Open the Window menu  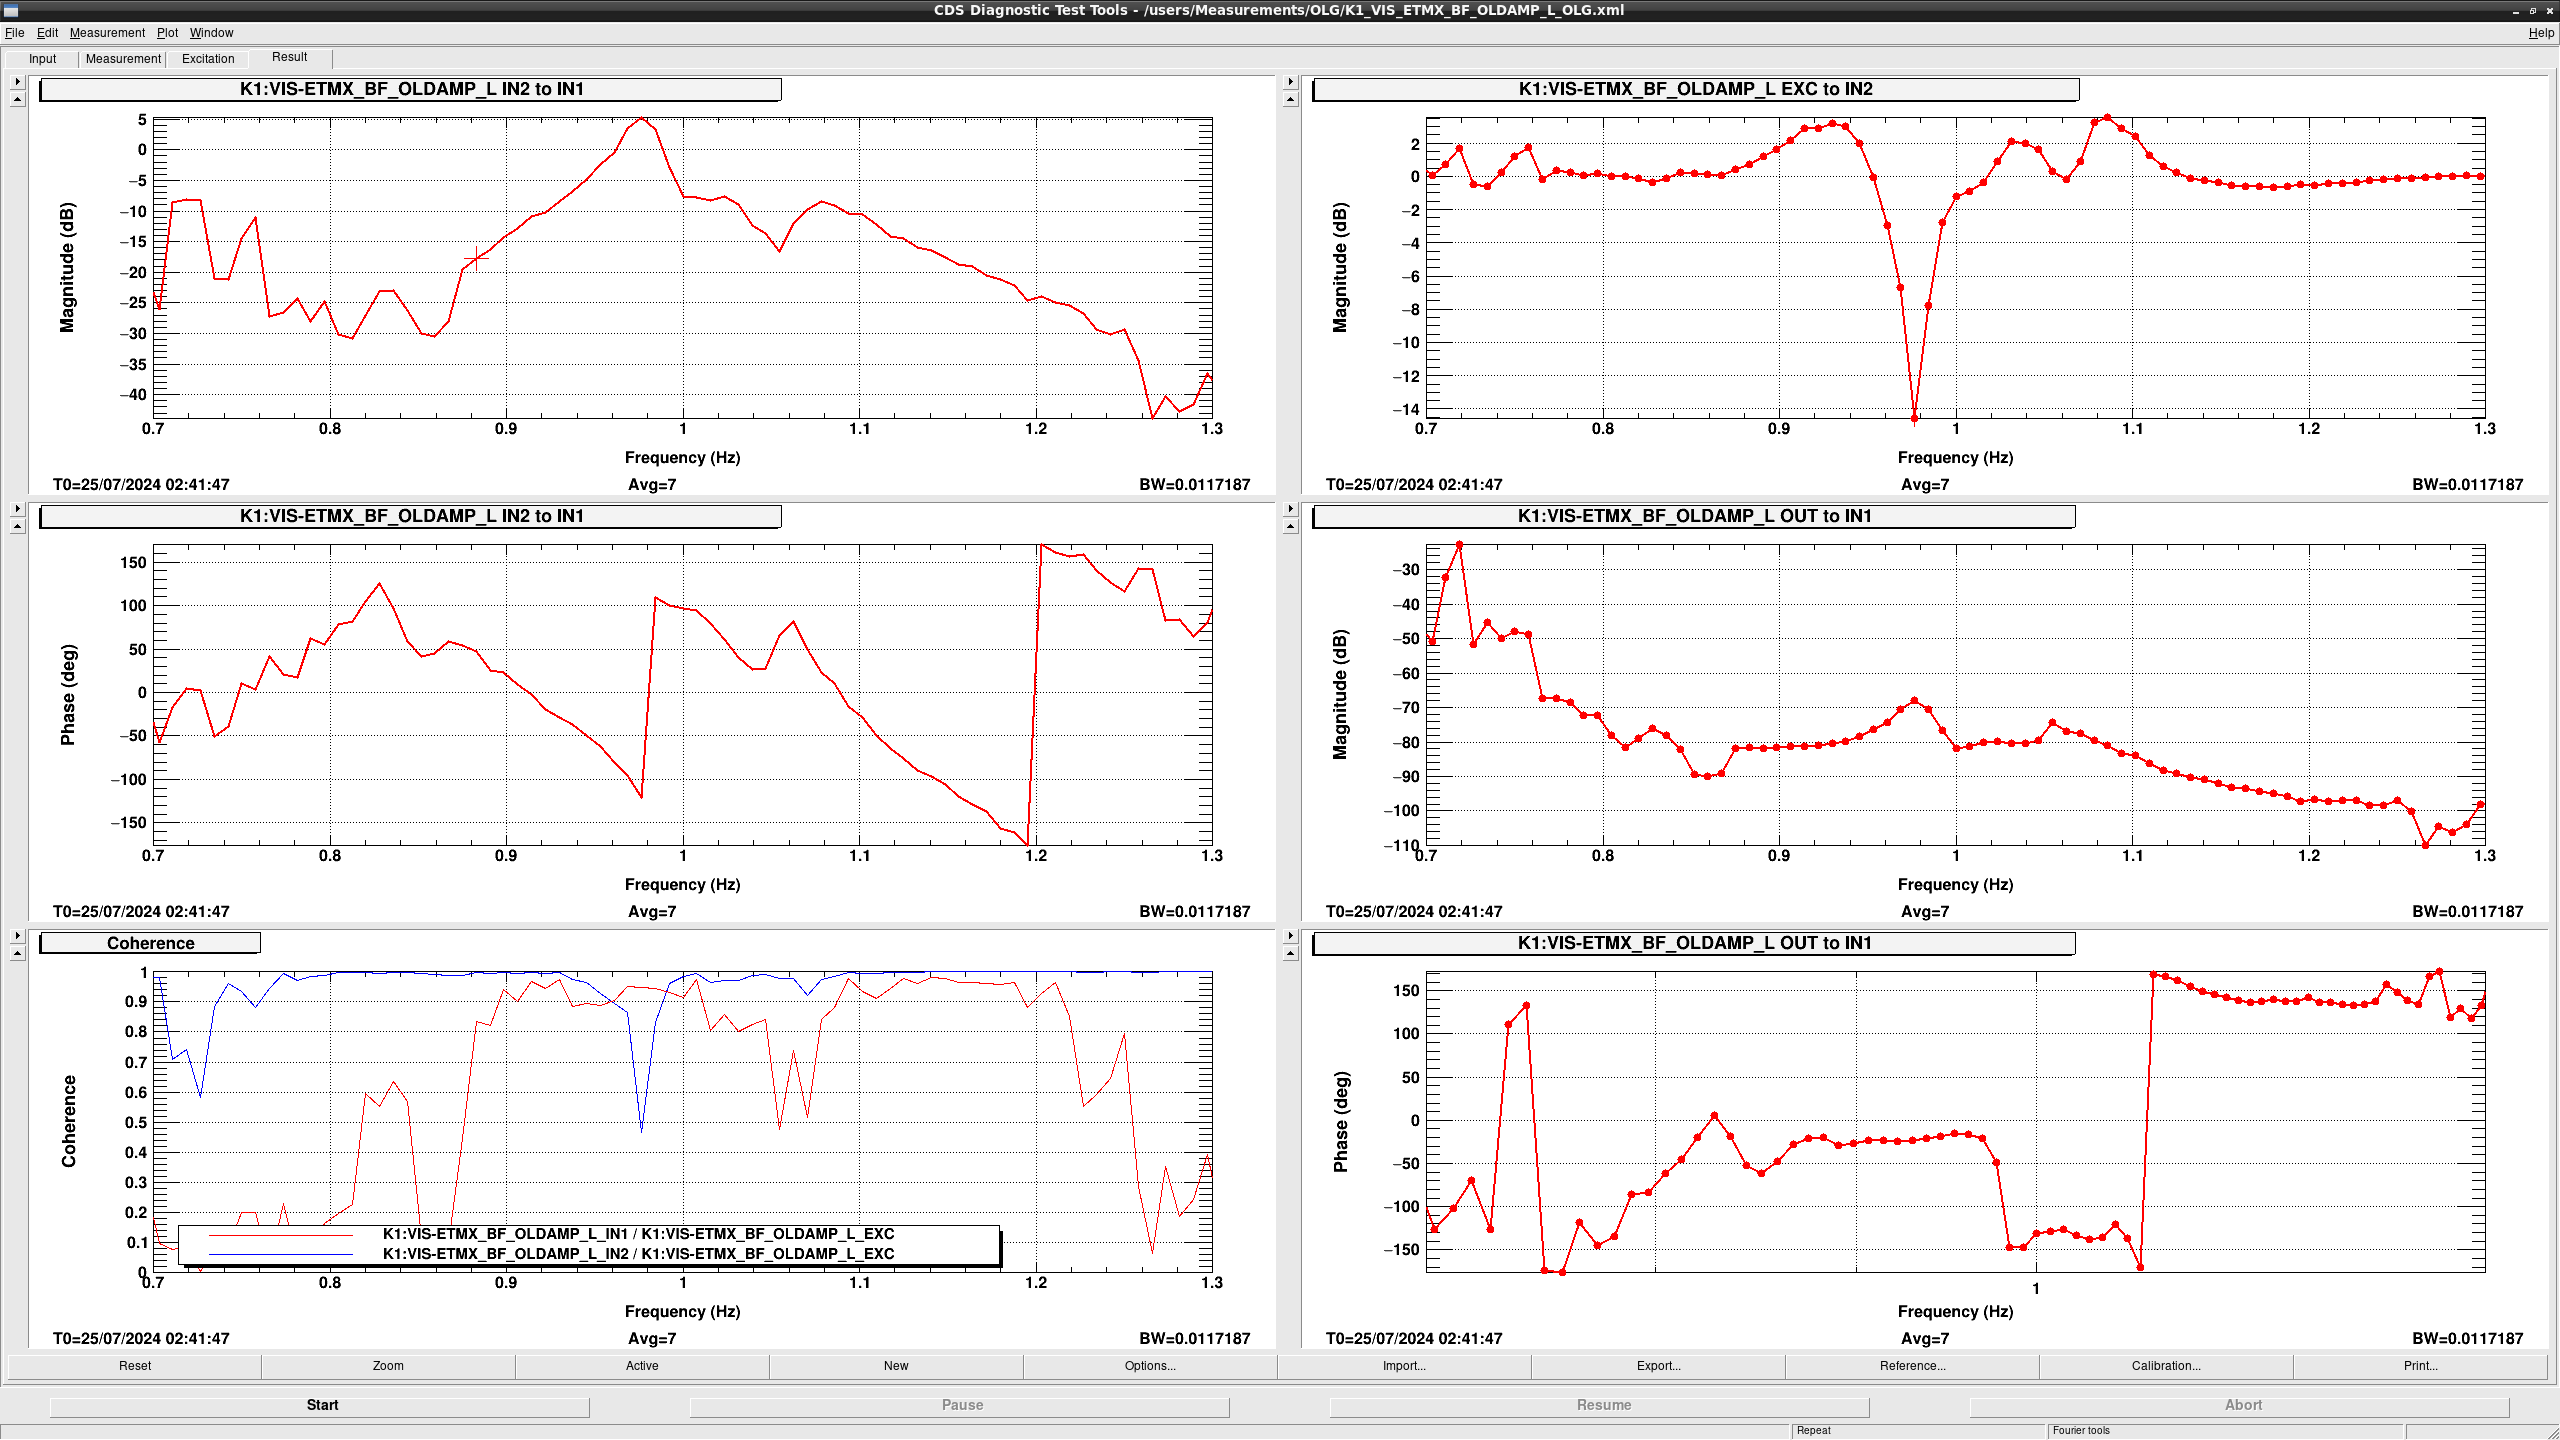[x=212, y=33]
